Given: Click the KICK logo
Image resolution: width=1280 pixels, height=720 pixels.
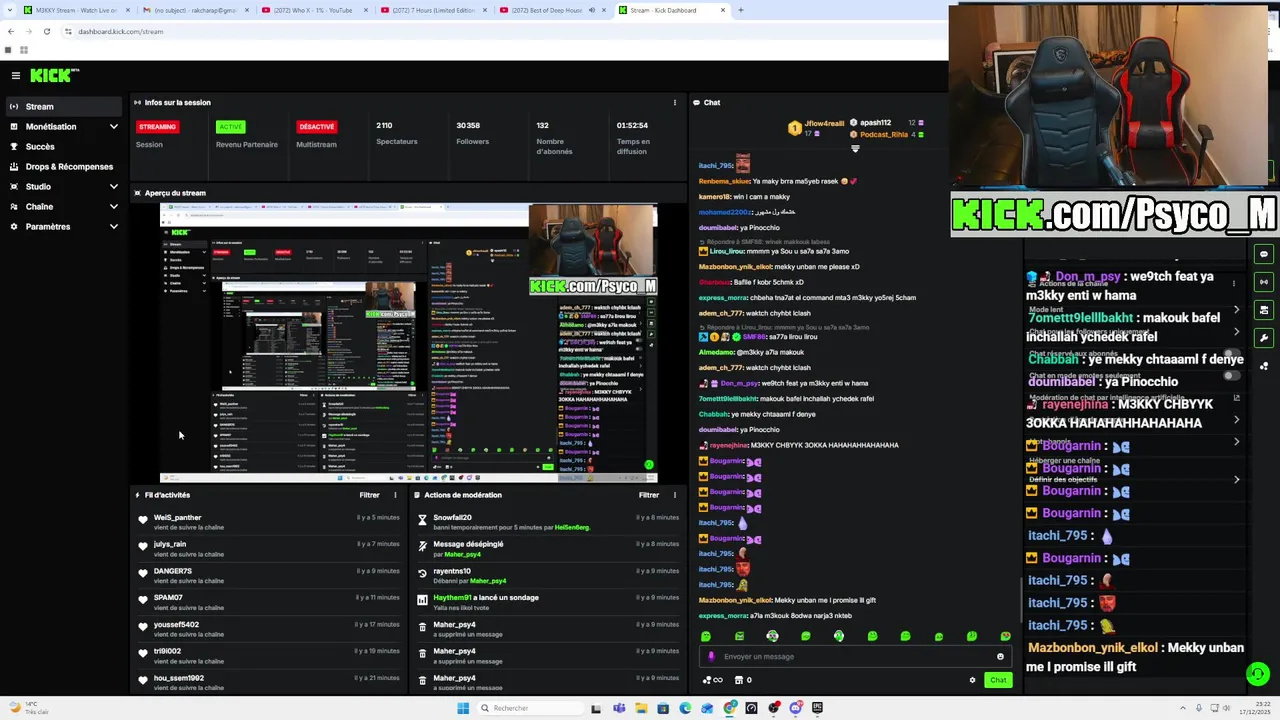Looking at the screenshot, I should click(x=54, y=75).
